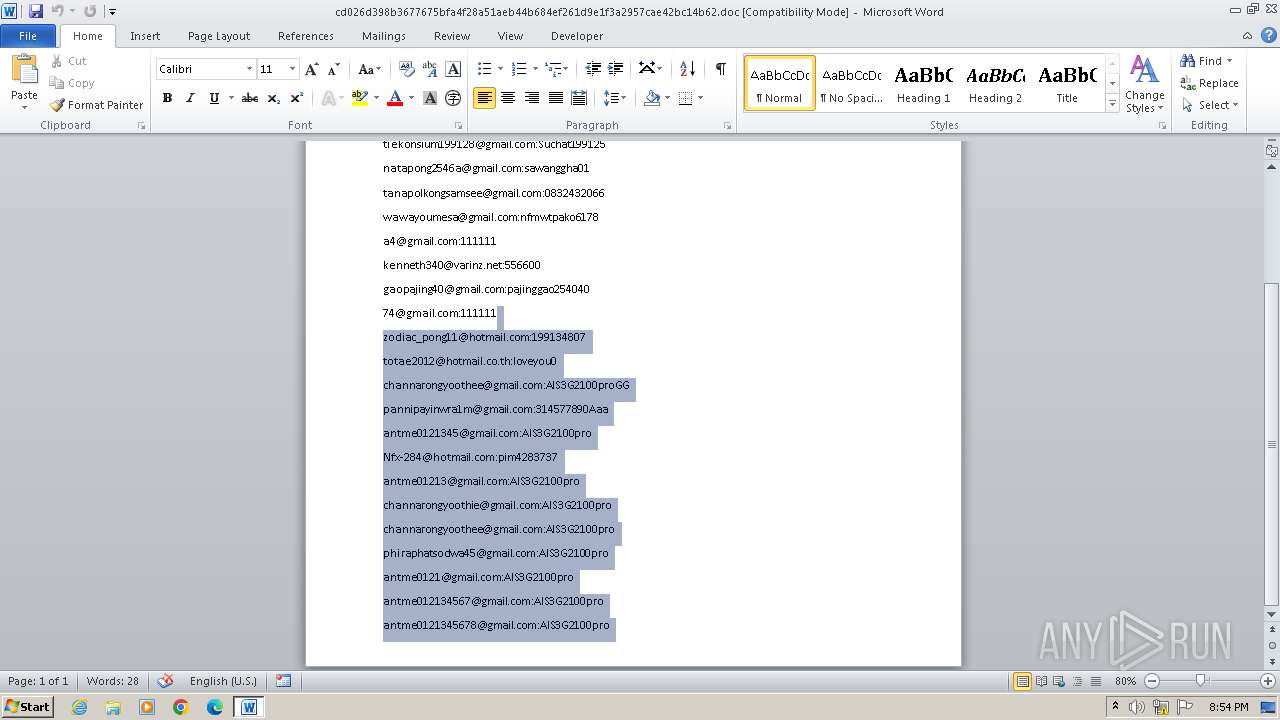Toggle Bold formatting
The width and height of the screenshot is (1280, 720).
(167, 98)
